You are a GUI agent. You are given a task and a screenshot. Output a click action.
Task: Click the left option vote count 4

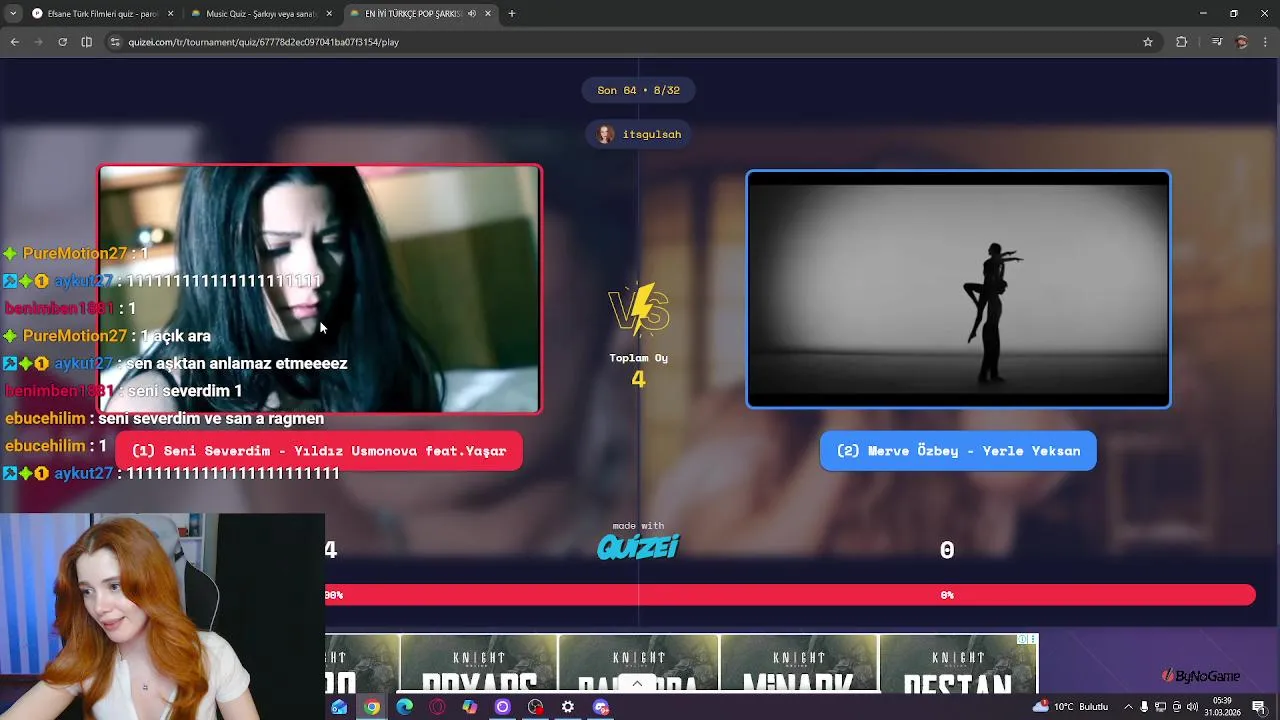pyautogui.click(x=331, y=550)
